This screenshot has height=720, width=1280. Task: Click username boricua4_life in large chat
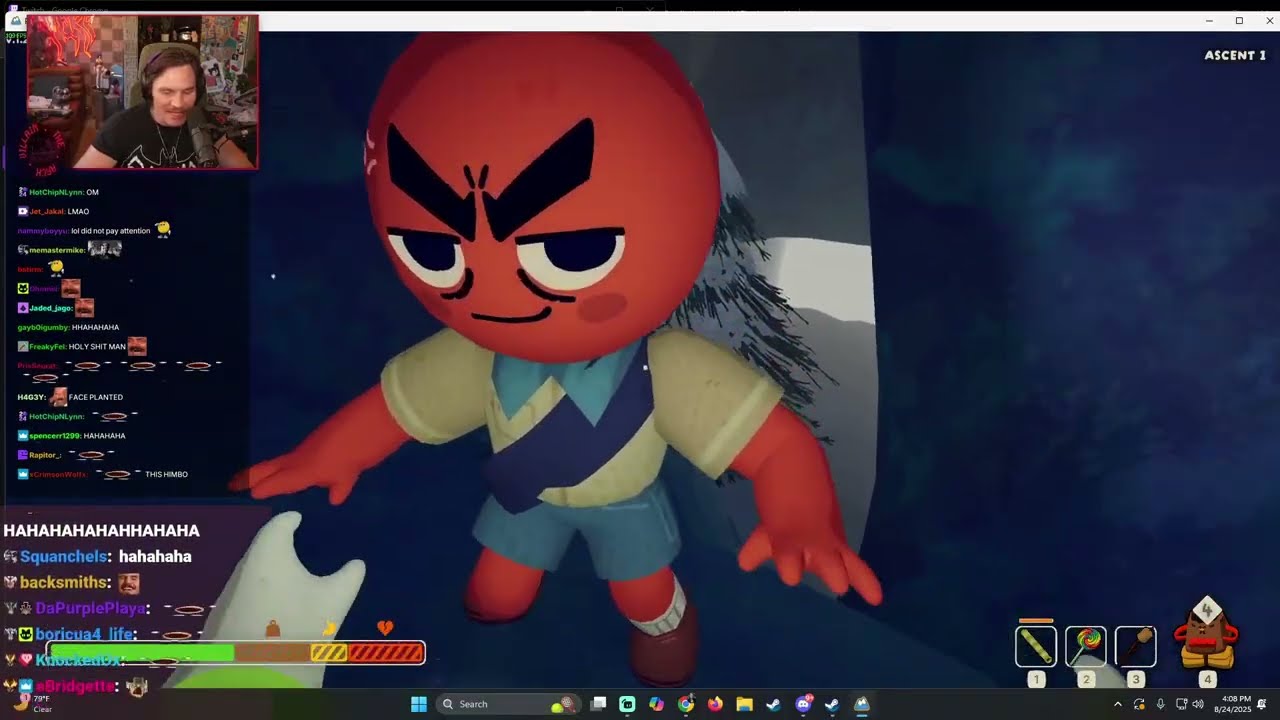coord(86,634)
